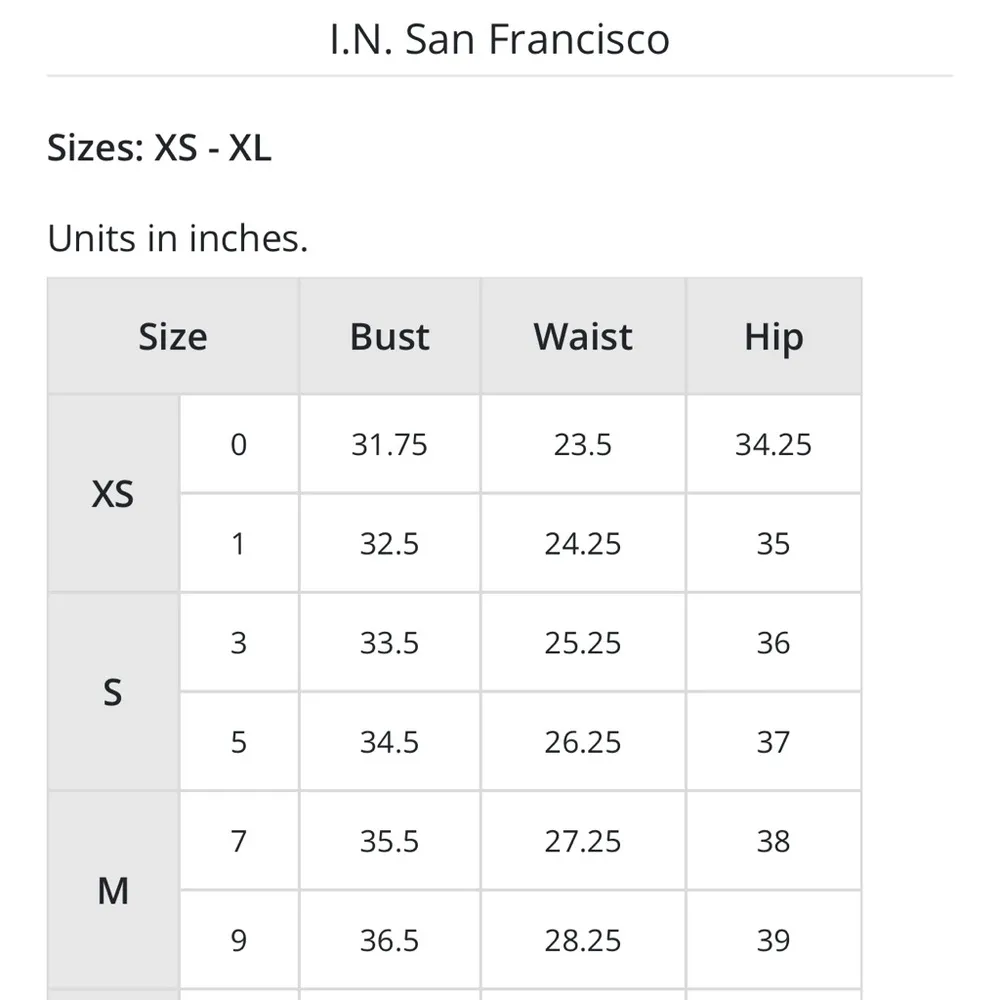The width and height of the screenshot is (1000, 1000).
Task: Click the hip value 39 cell
Action: pyautogui.click(x=773, y=940)
